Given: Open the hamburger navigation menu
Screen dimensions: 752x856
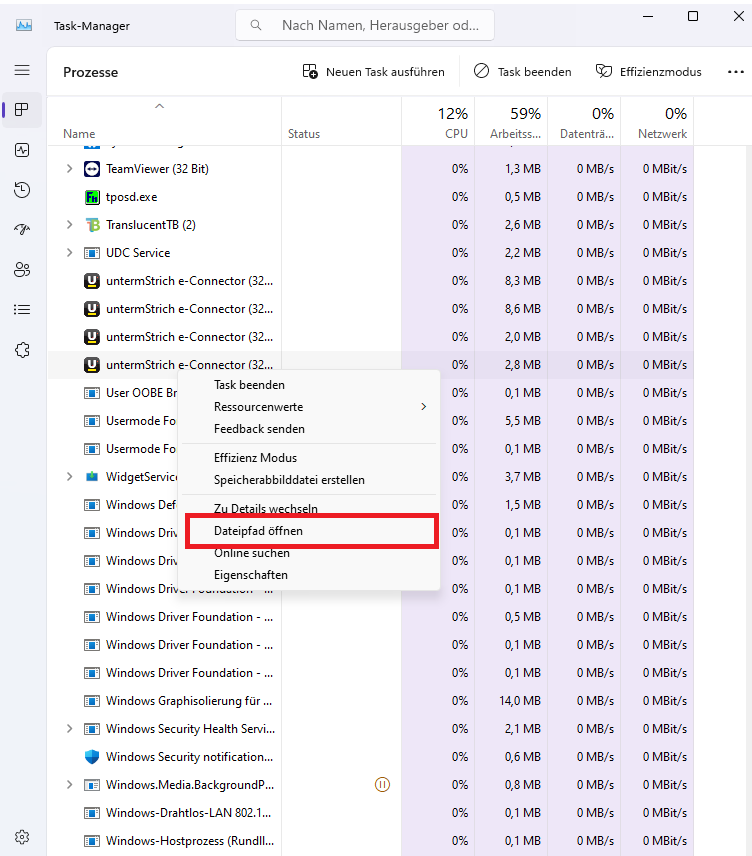Looking at the screenshot, I should 22,71.
